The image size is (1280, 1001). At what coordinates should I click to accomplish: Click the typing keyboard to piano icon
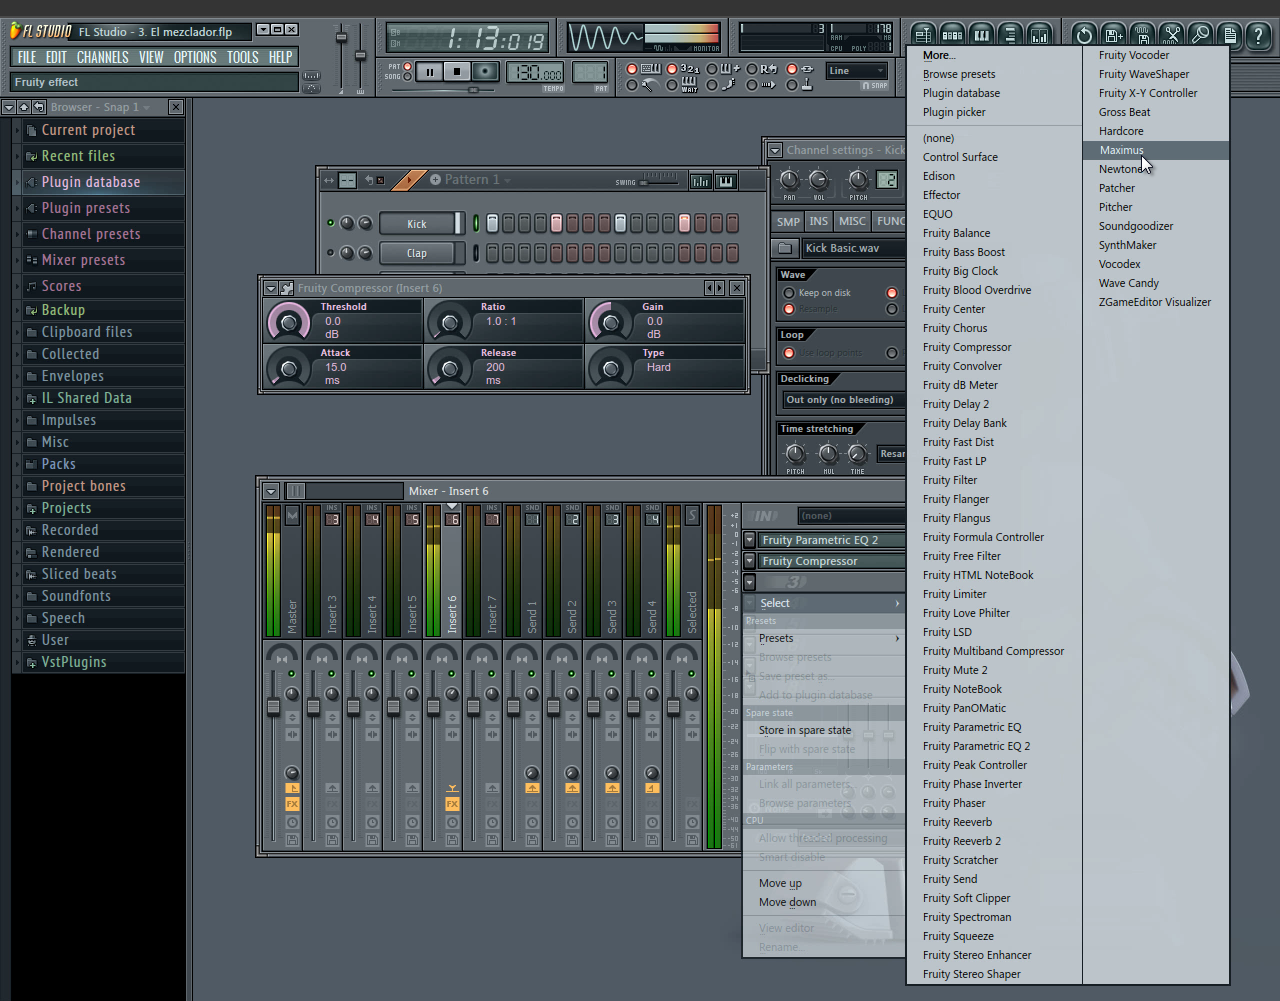tap(651, 69)
